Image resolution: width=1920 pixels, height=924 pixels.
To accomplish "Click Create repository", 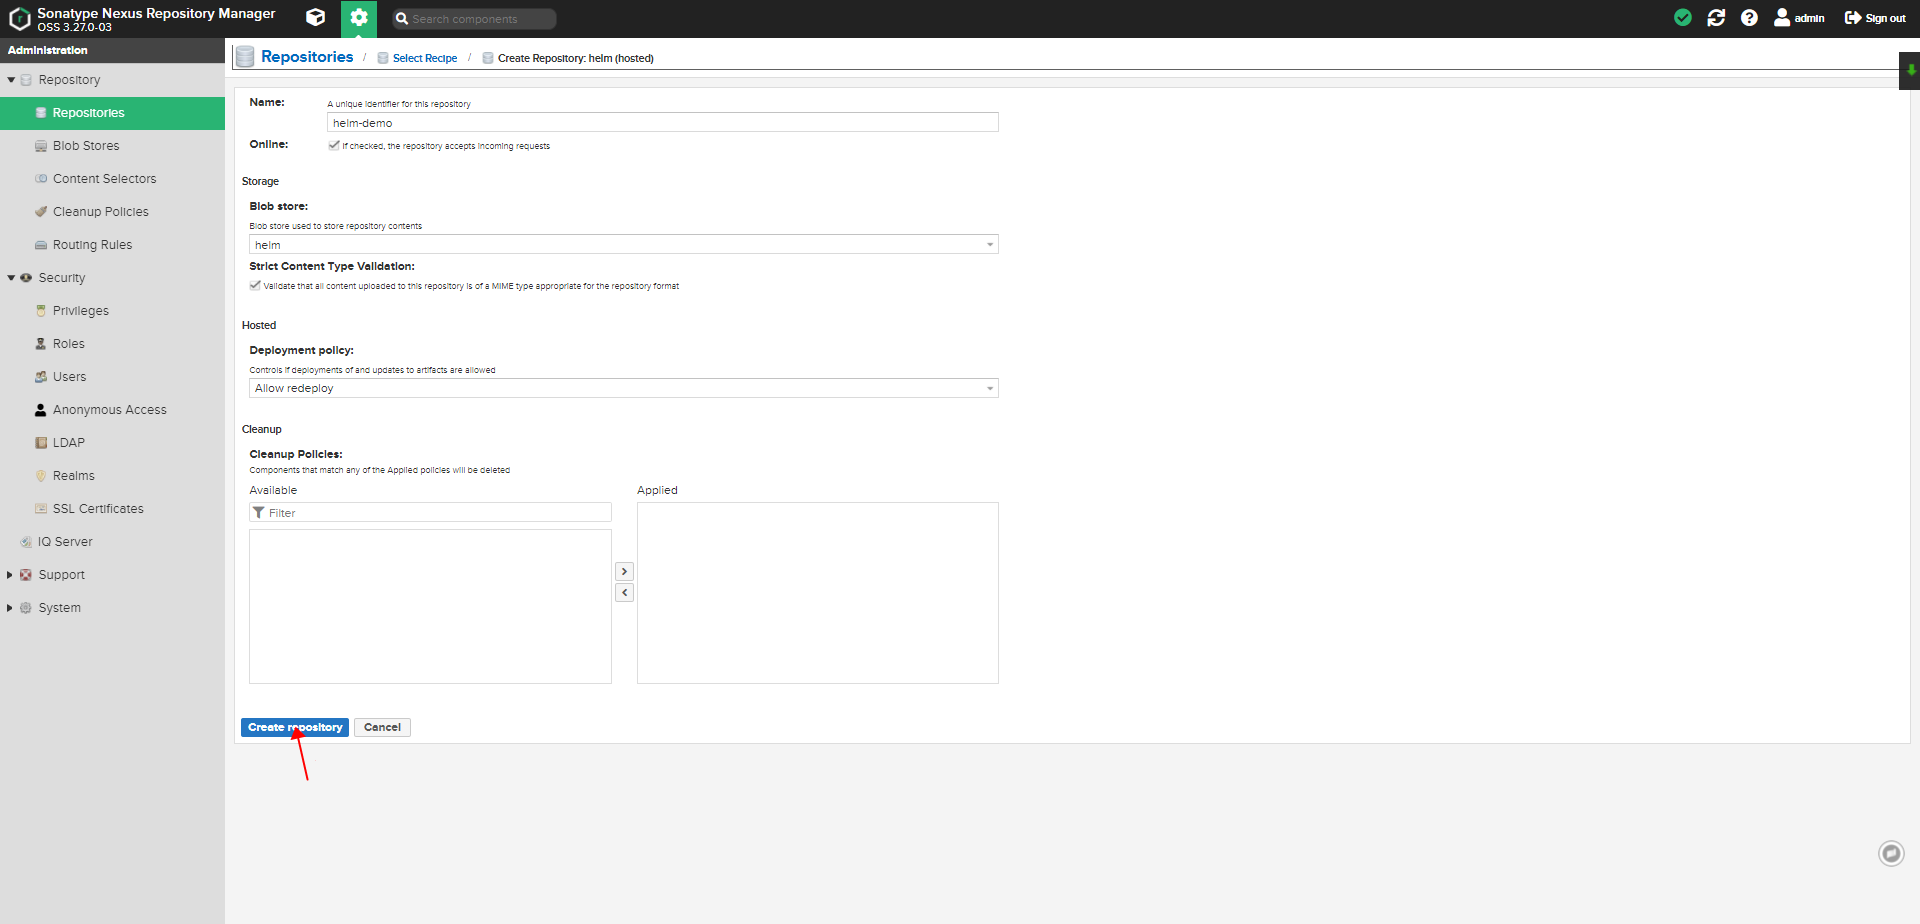I will pyautogui.click(x=295, y=727).
